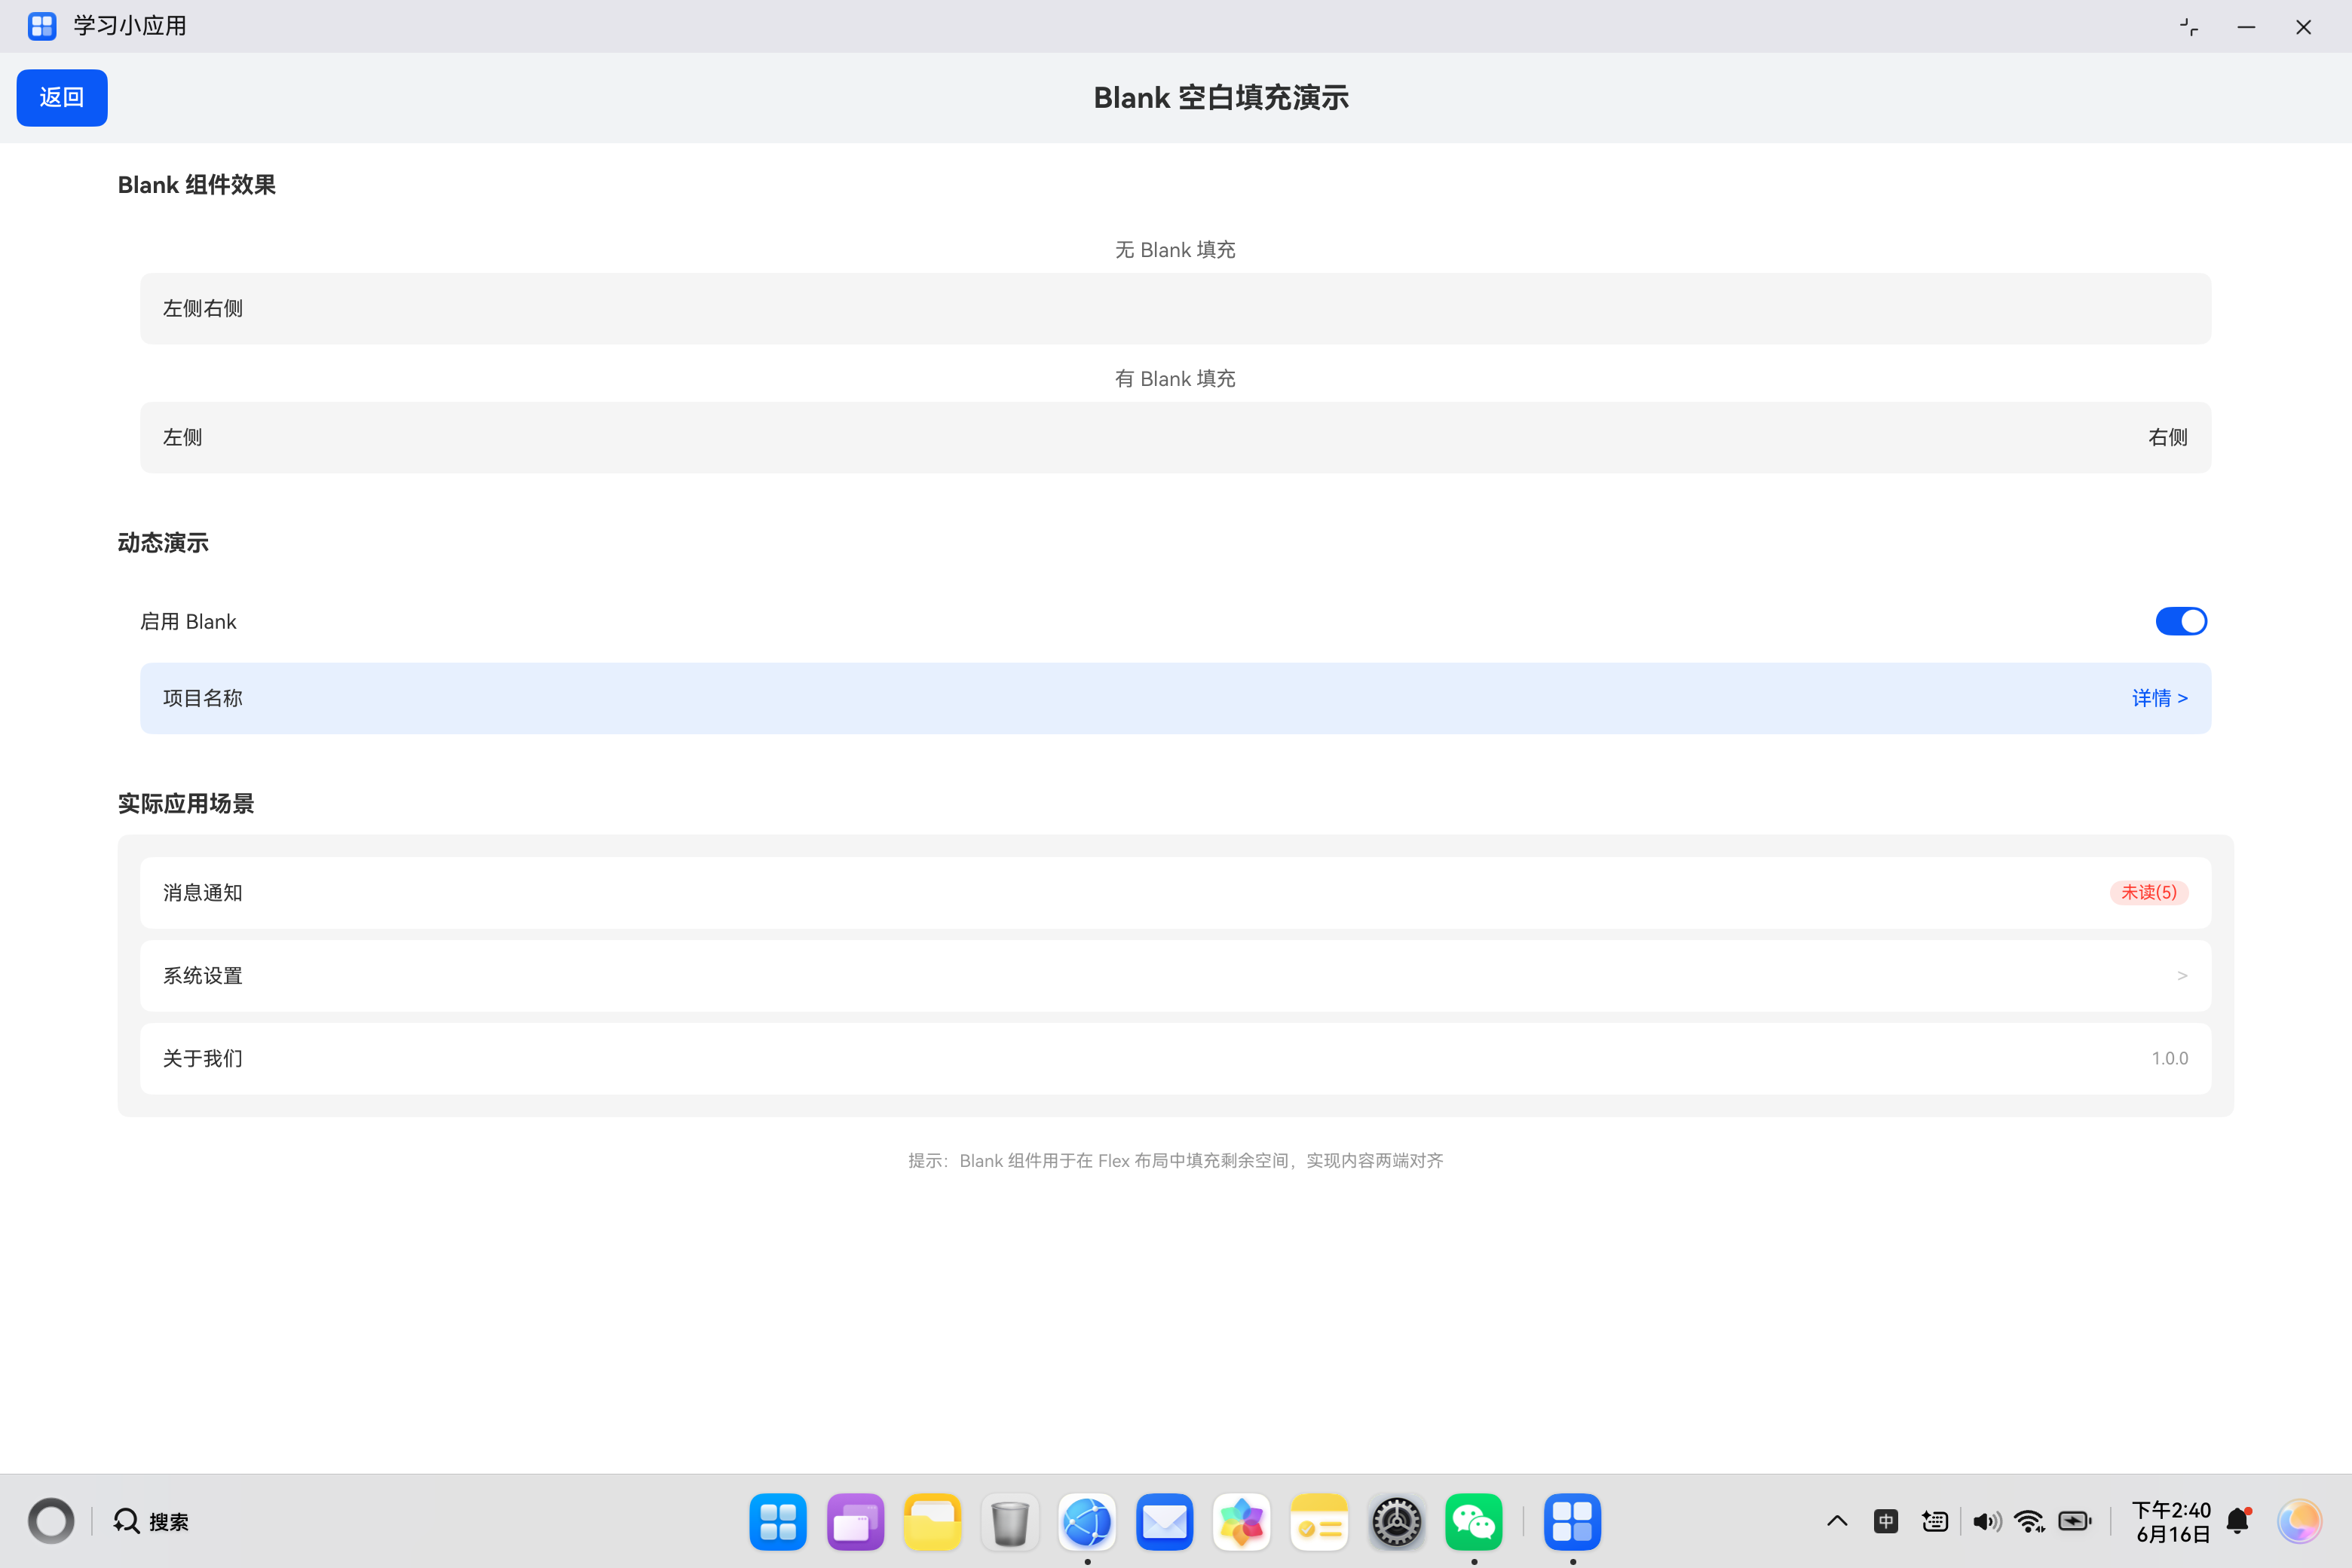Click the Blank 组件效果 heading
The image size is (2352, 1568).
tap(197, 185)
